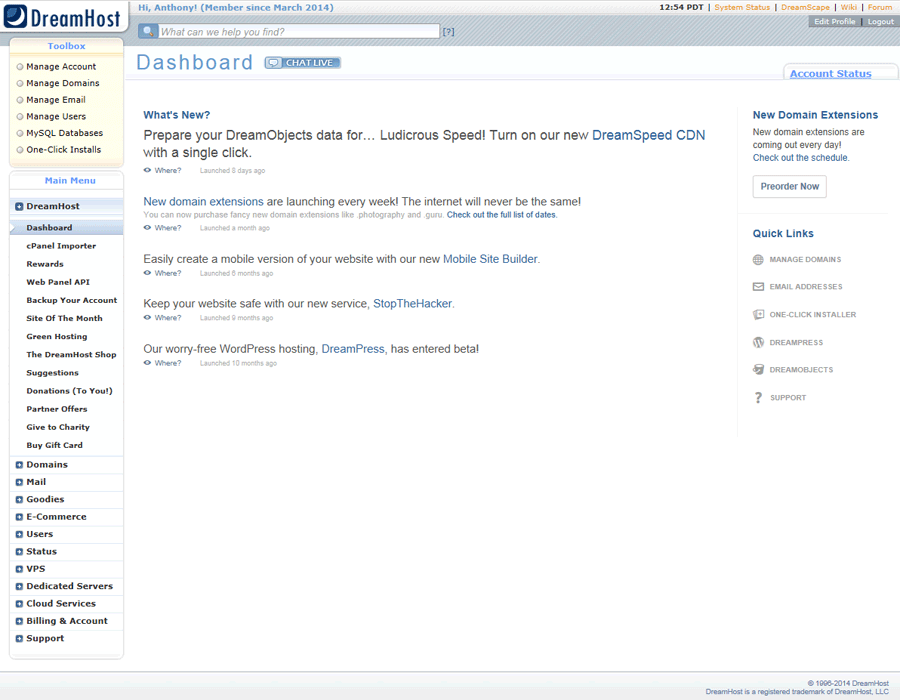
Task: Click eye icon under Mobile Site Builder news
Action: (148, 273)
